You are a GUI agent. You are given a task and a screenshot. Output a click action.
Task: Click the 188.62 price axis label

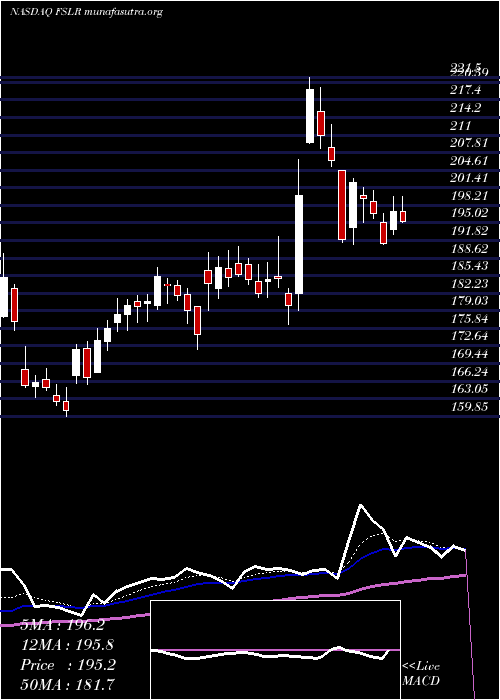470,248
